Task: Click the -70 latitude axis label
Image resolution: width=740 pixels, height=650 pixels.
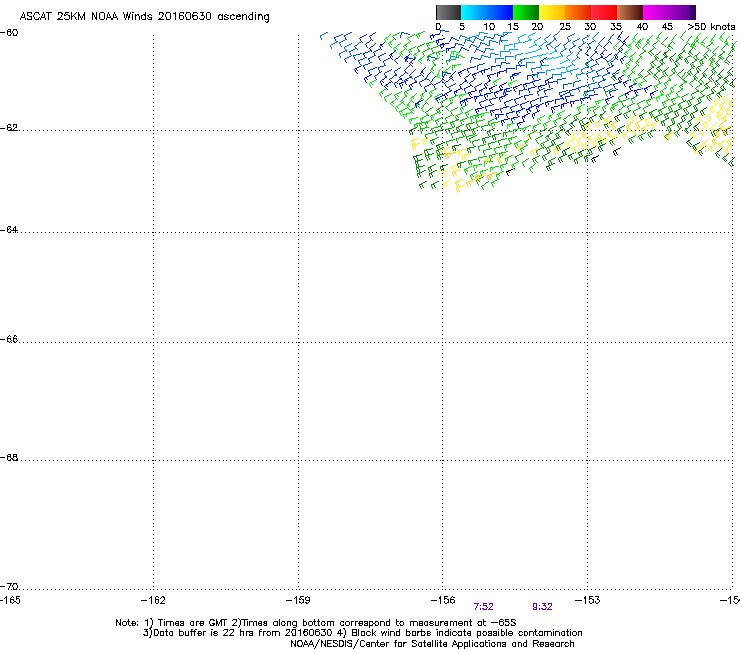Action: pyautogui.click(x=9, y=587)
